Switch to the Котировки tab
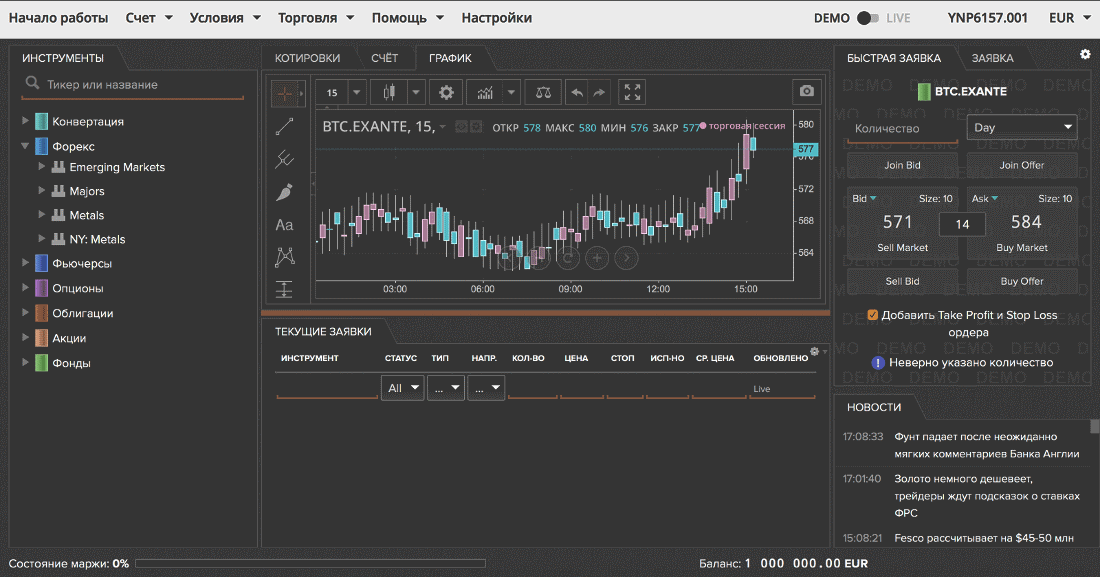The width and height of the screenshot is (1100, 577). pyautogui.click(x=307, y=58)
